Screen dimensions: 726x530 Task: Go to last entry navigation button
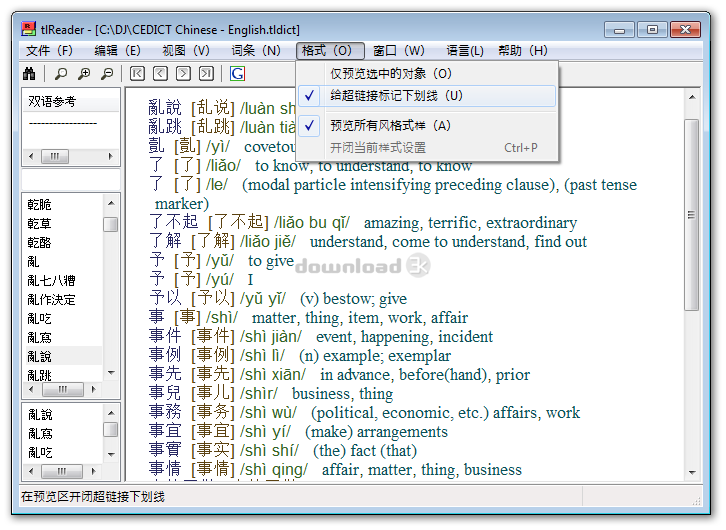[x=207, y=73]
